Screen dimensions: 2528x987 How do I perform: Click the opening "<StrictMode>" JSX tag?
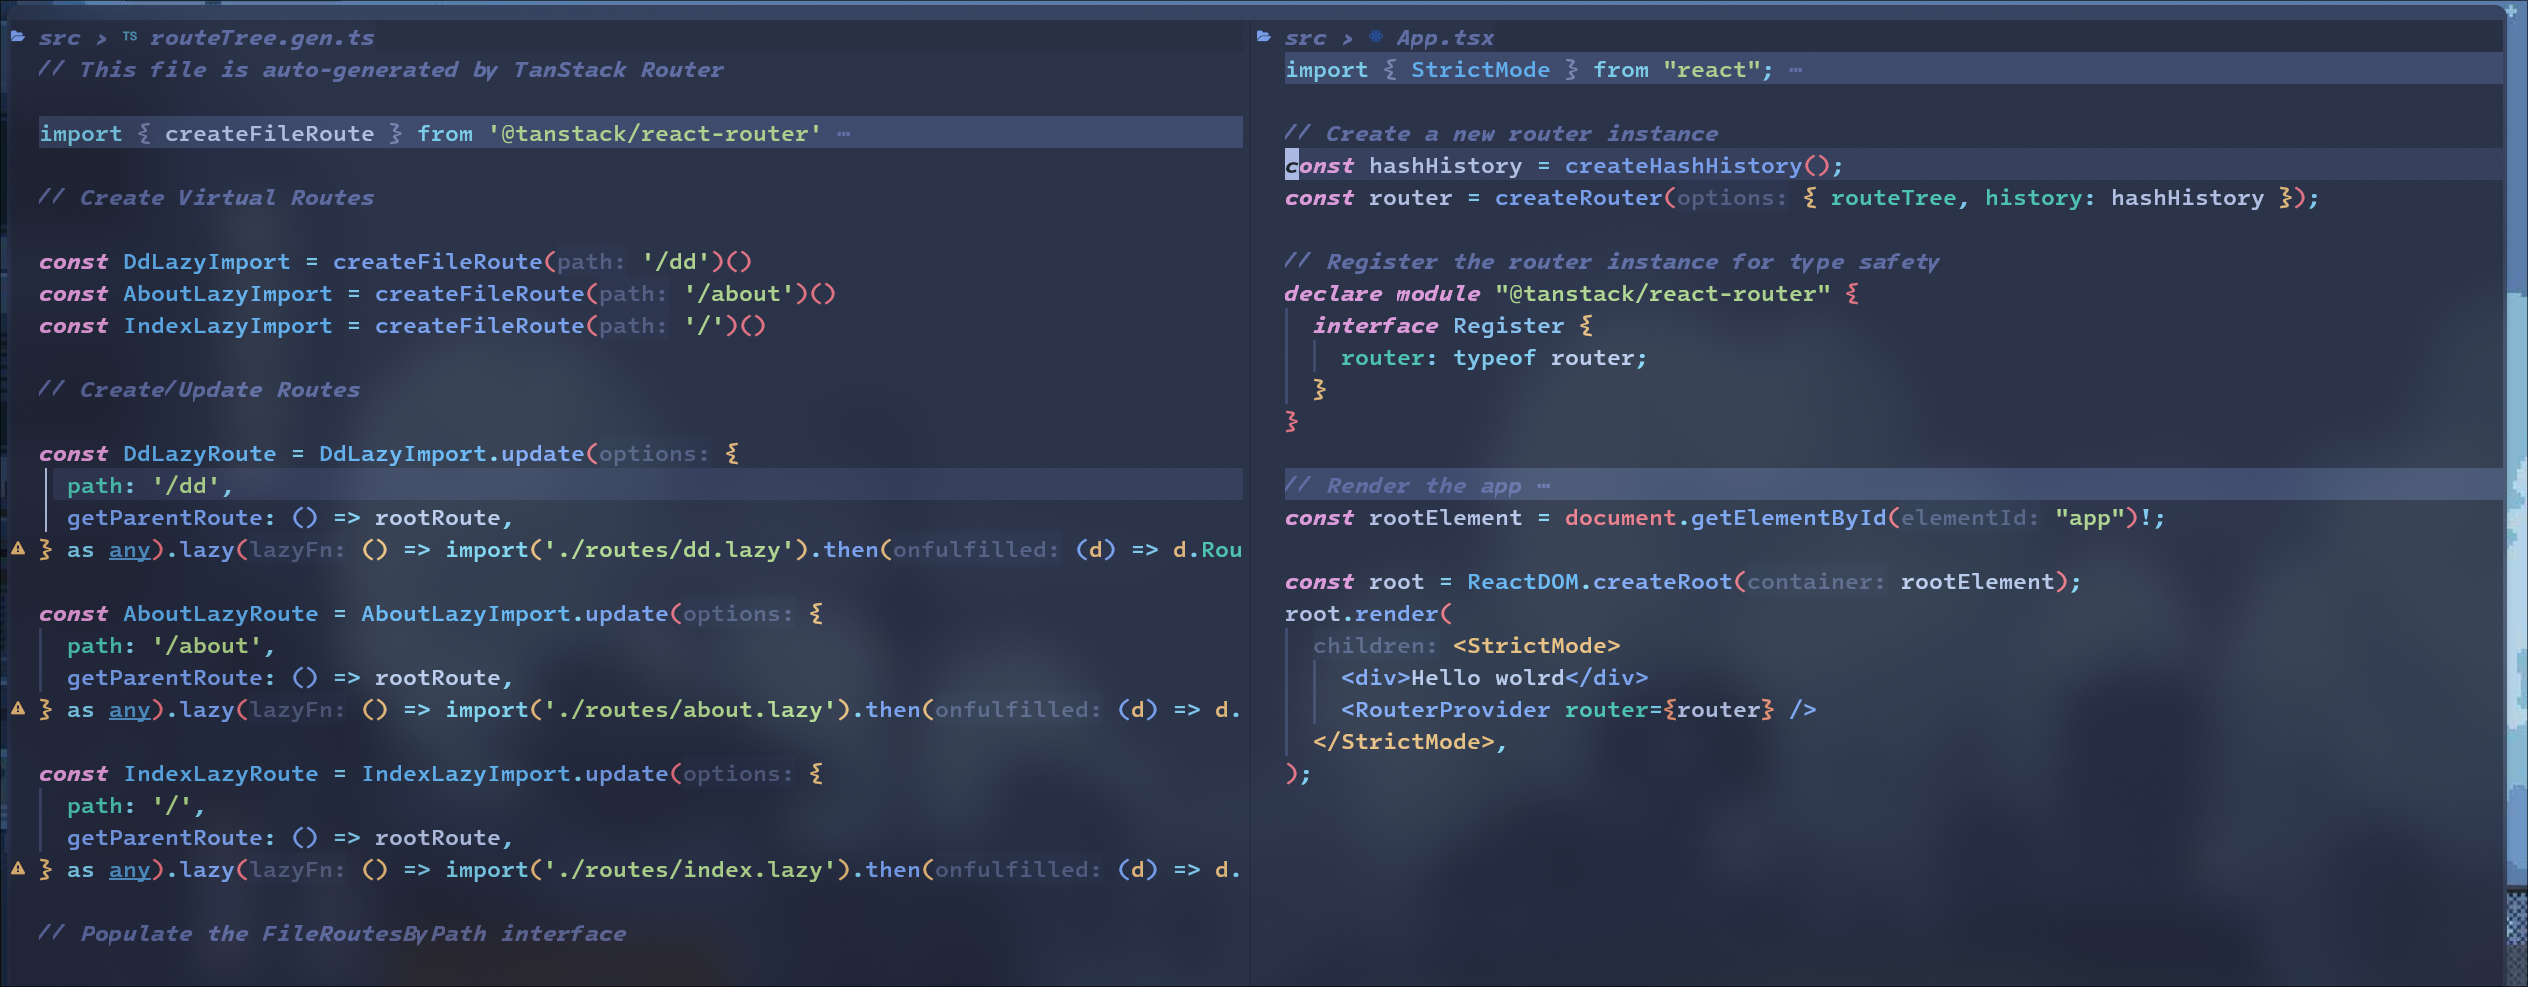[x=1536, y=646]
